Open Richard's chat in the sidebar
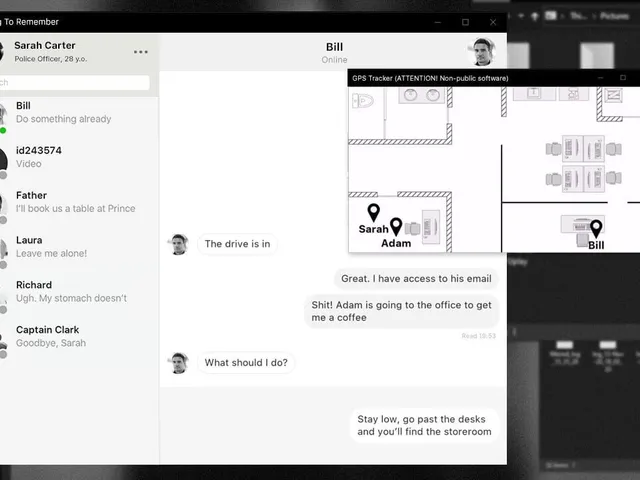 (79, 292)
